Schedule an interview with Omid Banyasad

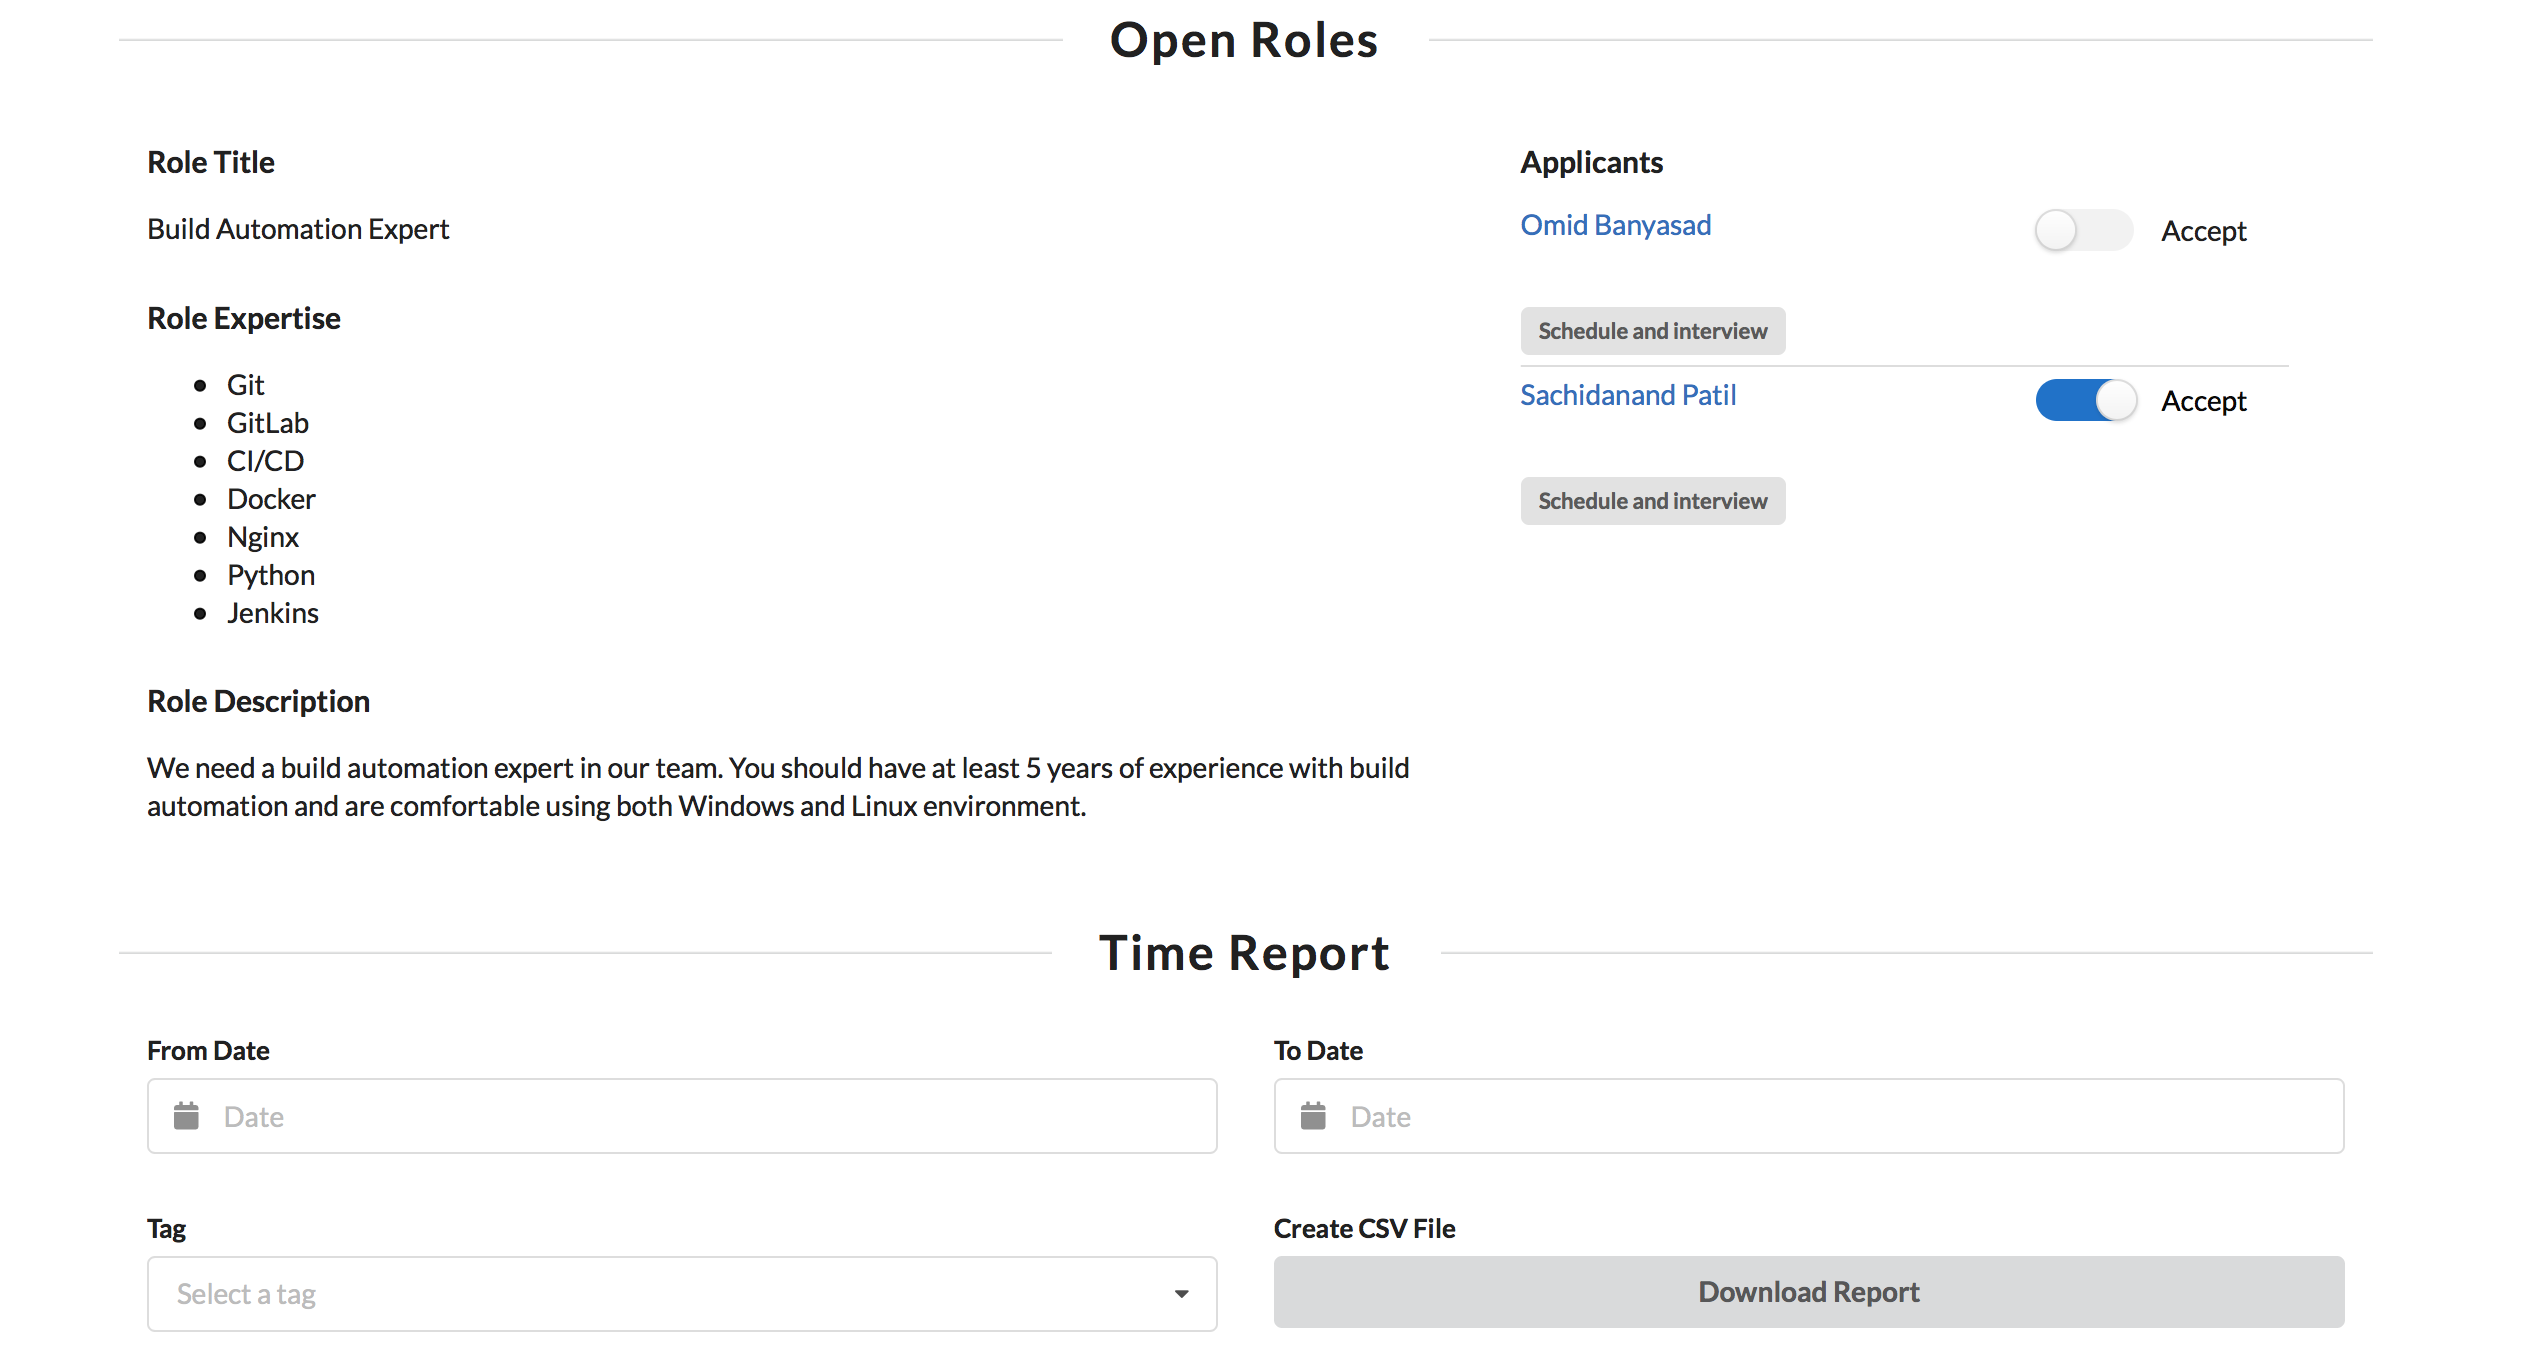tap(1652, 331)
